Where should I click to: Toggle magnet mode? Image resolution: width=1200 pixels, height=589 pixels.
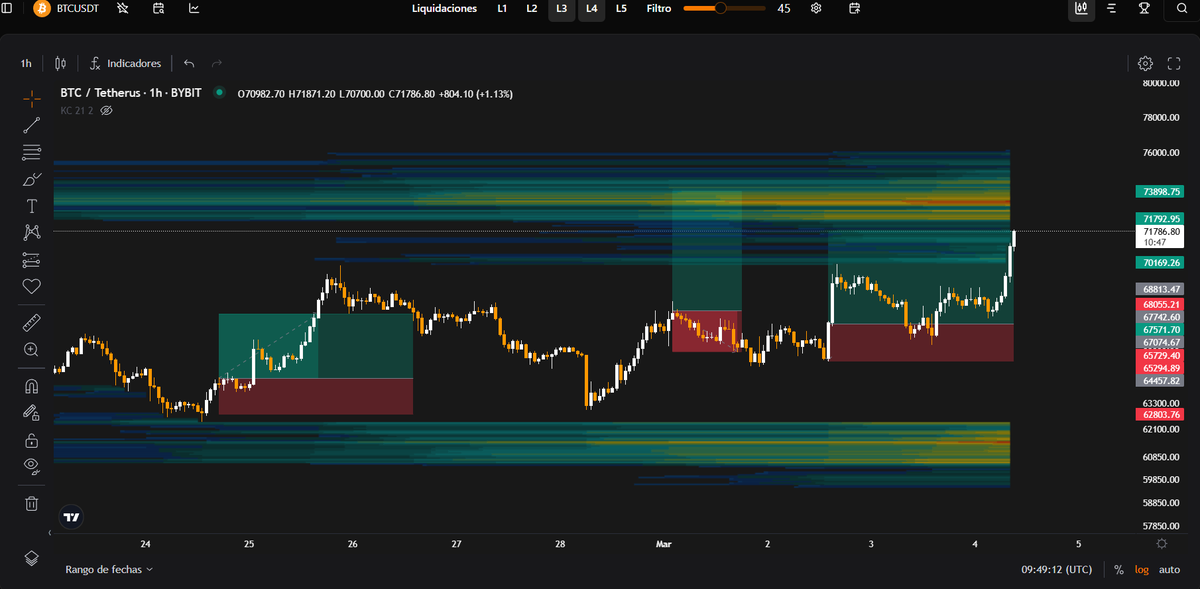(x=32, y=386)
